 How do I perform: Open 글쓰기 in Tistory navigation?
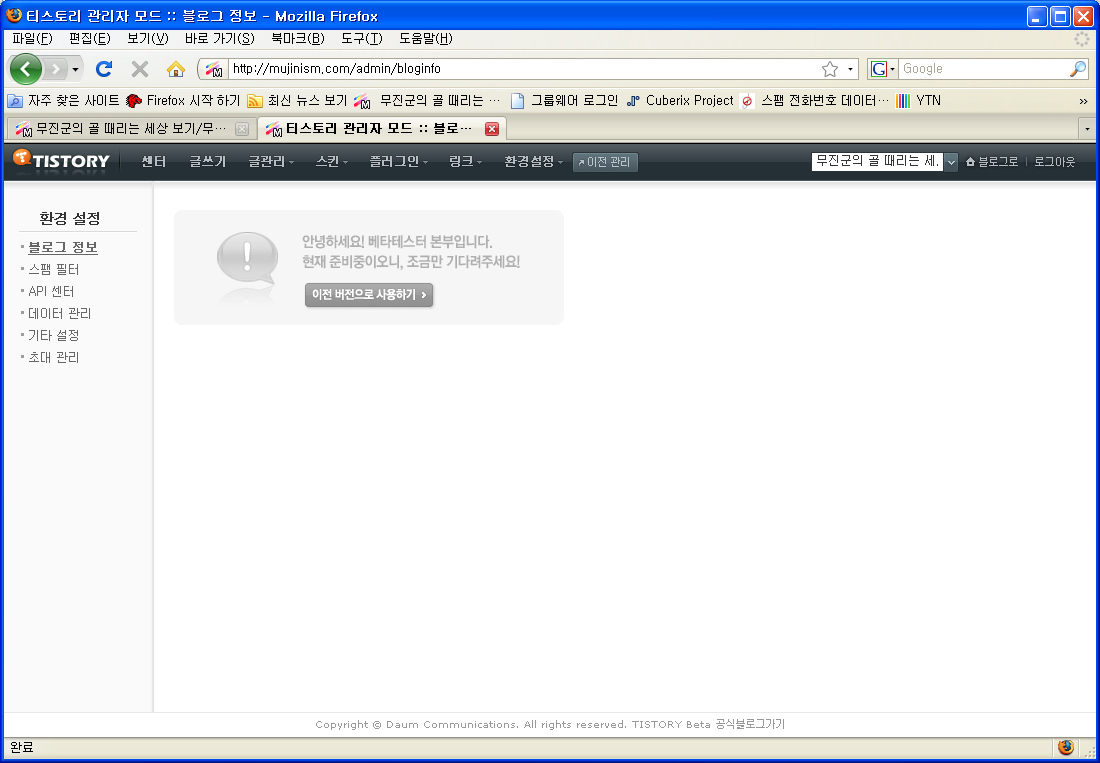208,162
